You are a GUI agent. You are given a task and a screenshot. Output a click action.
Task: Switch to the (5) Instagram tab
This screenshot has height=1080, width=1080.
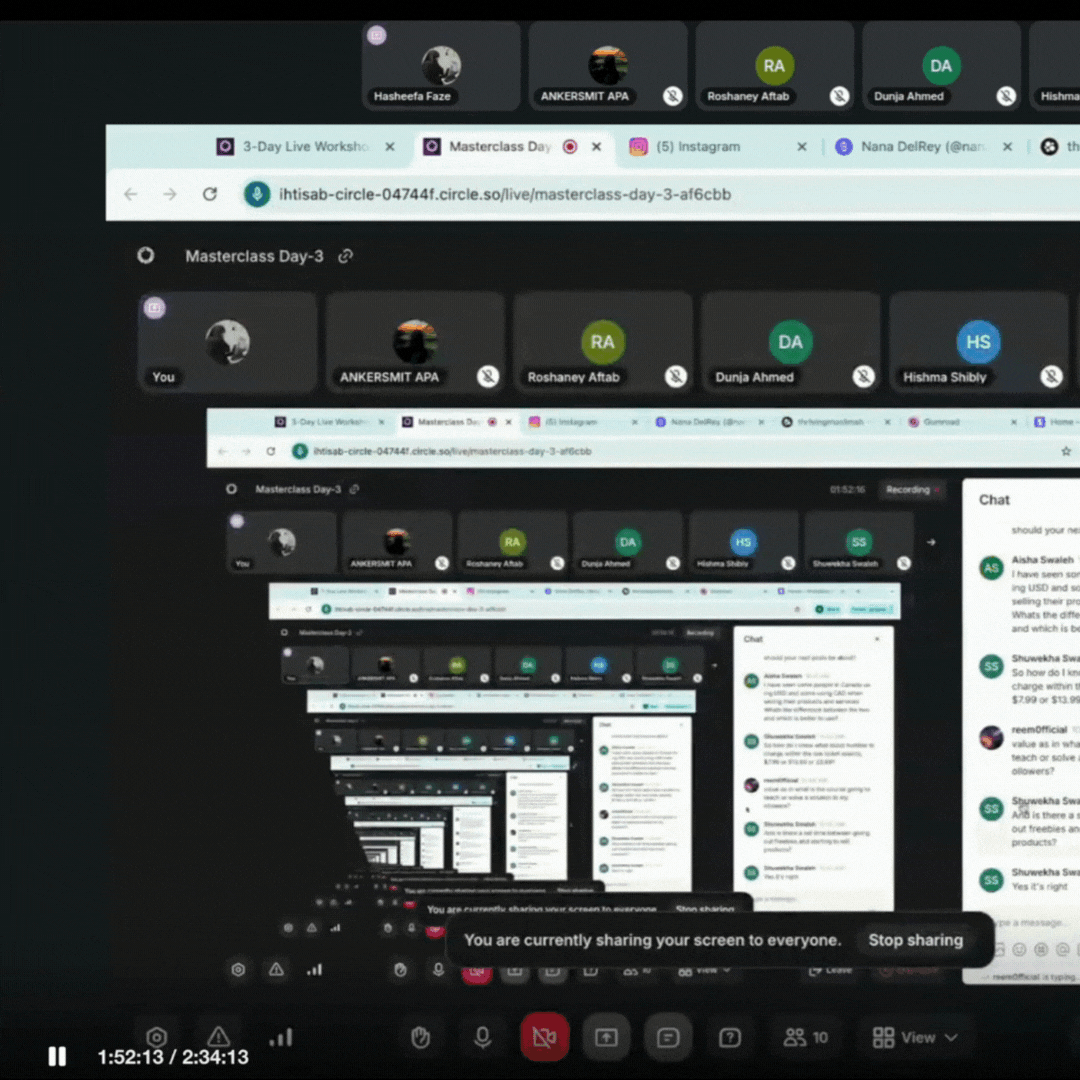click(x=698, y=146)
